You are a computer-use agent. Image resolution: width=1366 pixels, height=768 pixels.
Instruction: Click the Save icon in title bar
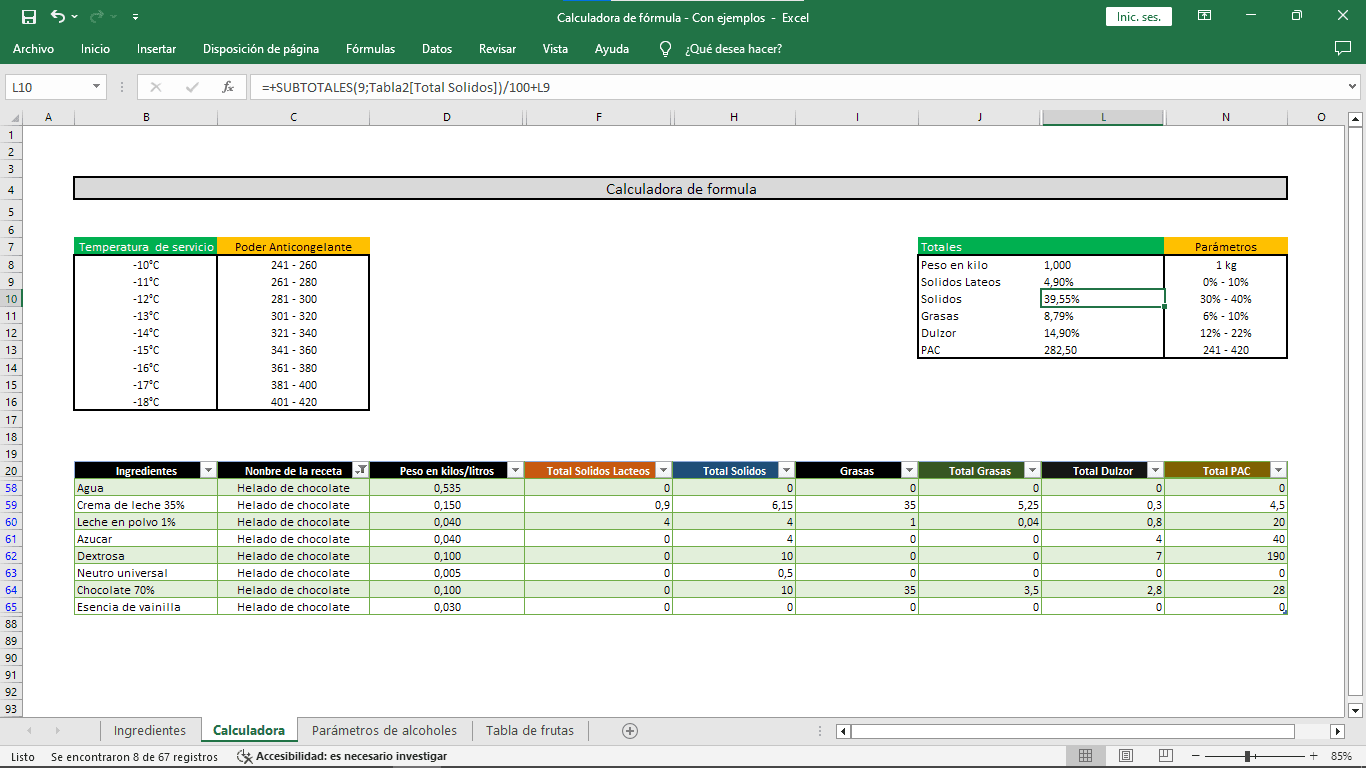tap(28, 17)
